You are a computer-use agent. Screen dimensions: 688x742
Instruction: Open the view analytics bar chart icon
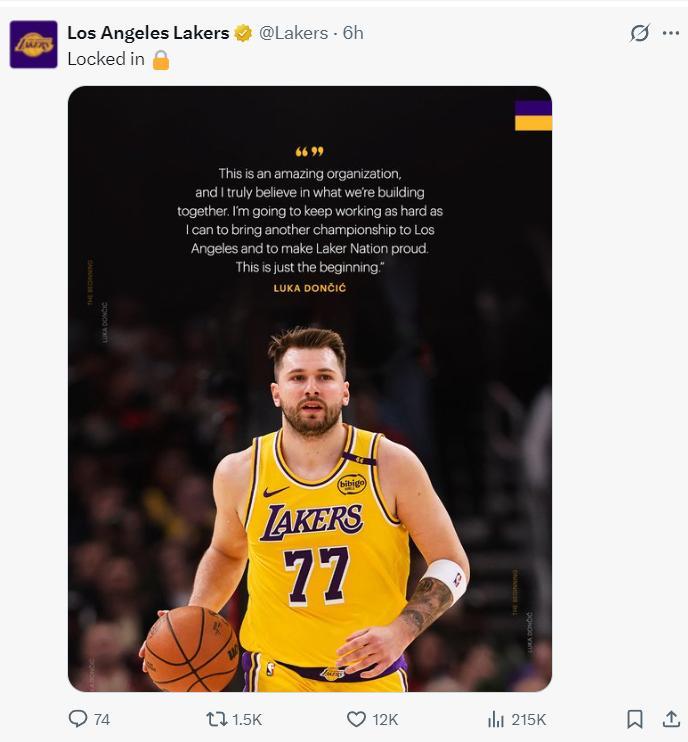(x=495, y=719)
